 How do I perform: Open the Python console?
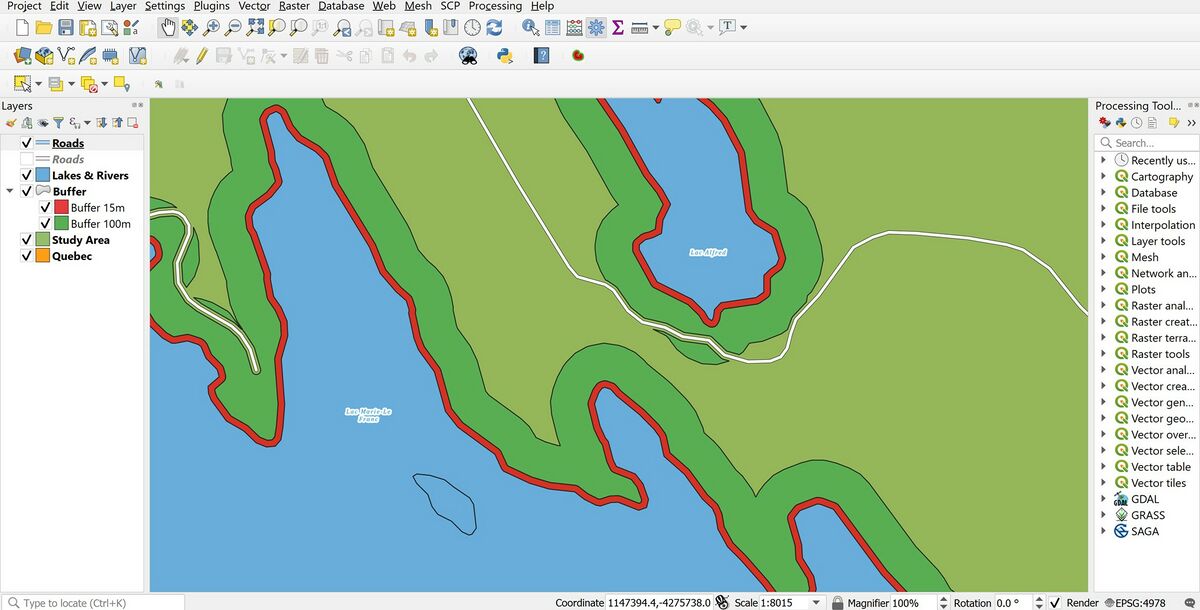pyautogui.click(x=504, y=56)
